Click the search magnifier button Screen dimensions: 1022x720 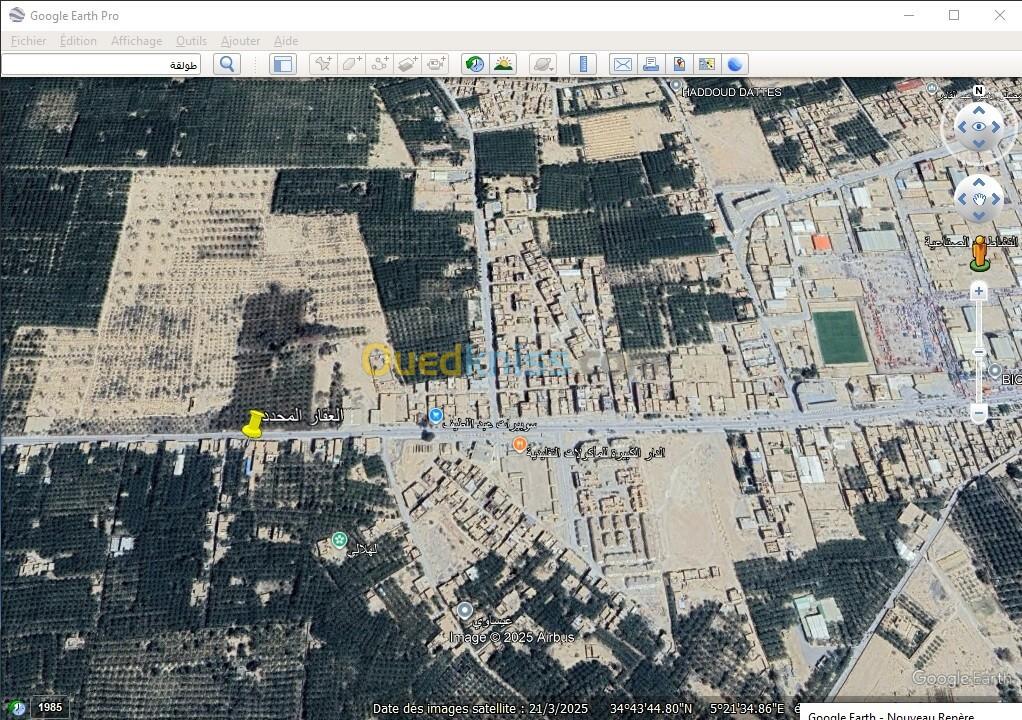pyautogui.click(x=227, y=64)
